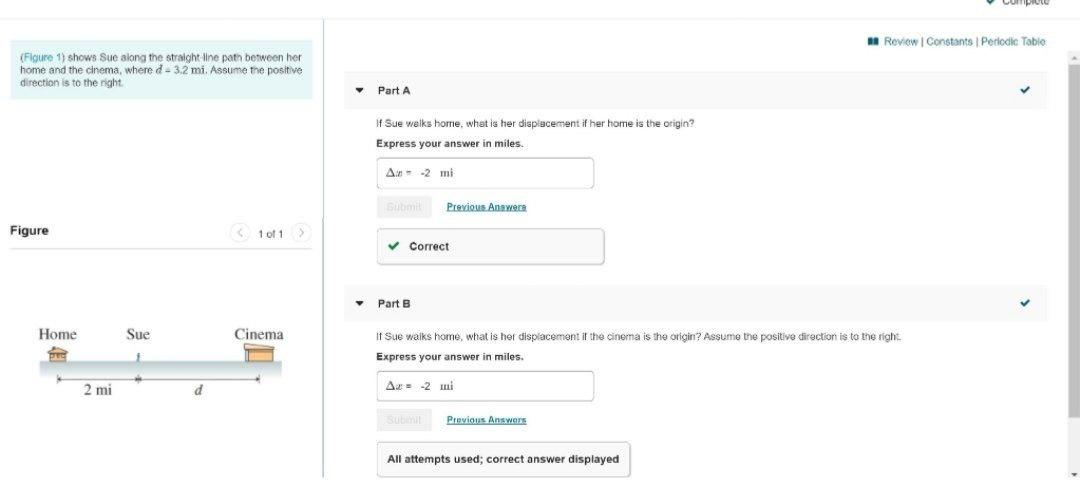Viewport: 1080px width, 500px height.
Task: Go to the previous figure
Action: click(240, 234)
